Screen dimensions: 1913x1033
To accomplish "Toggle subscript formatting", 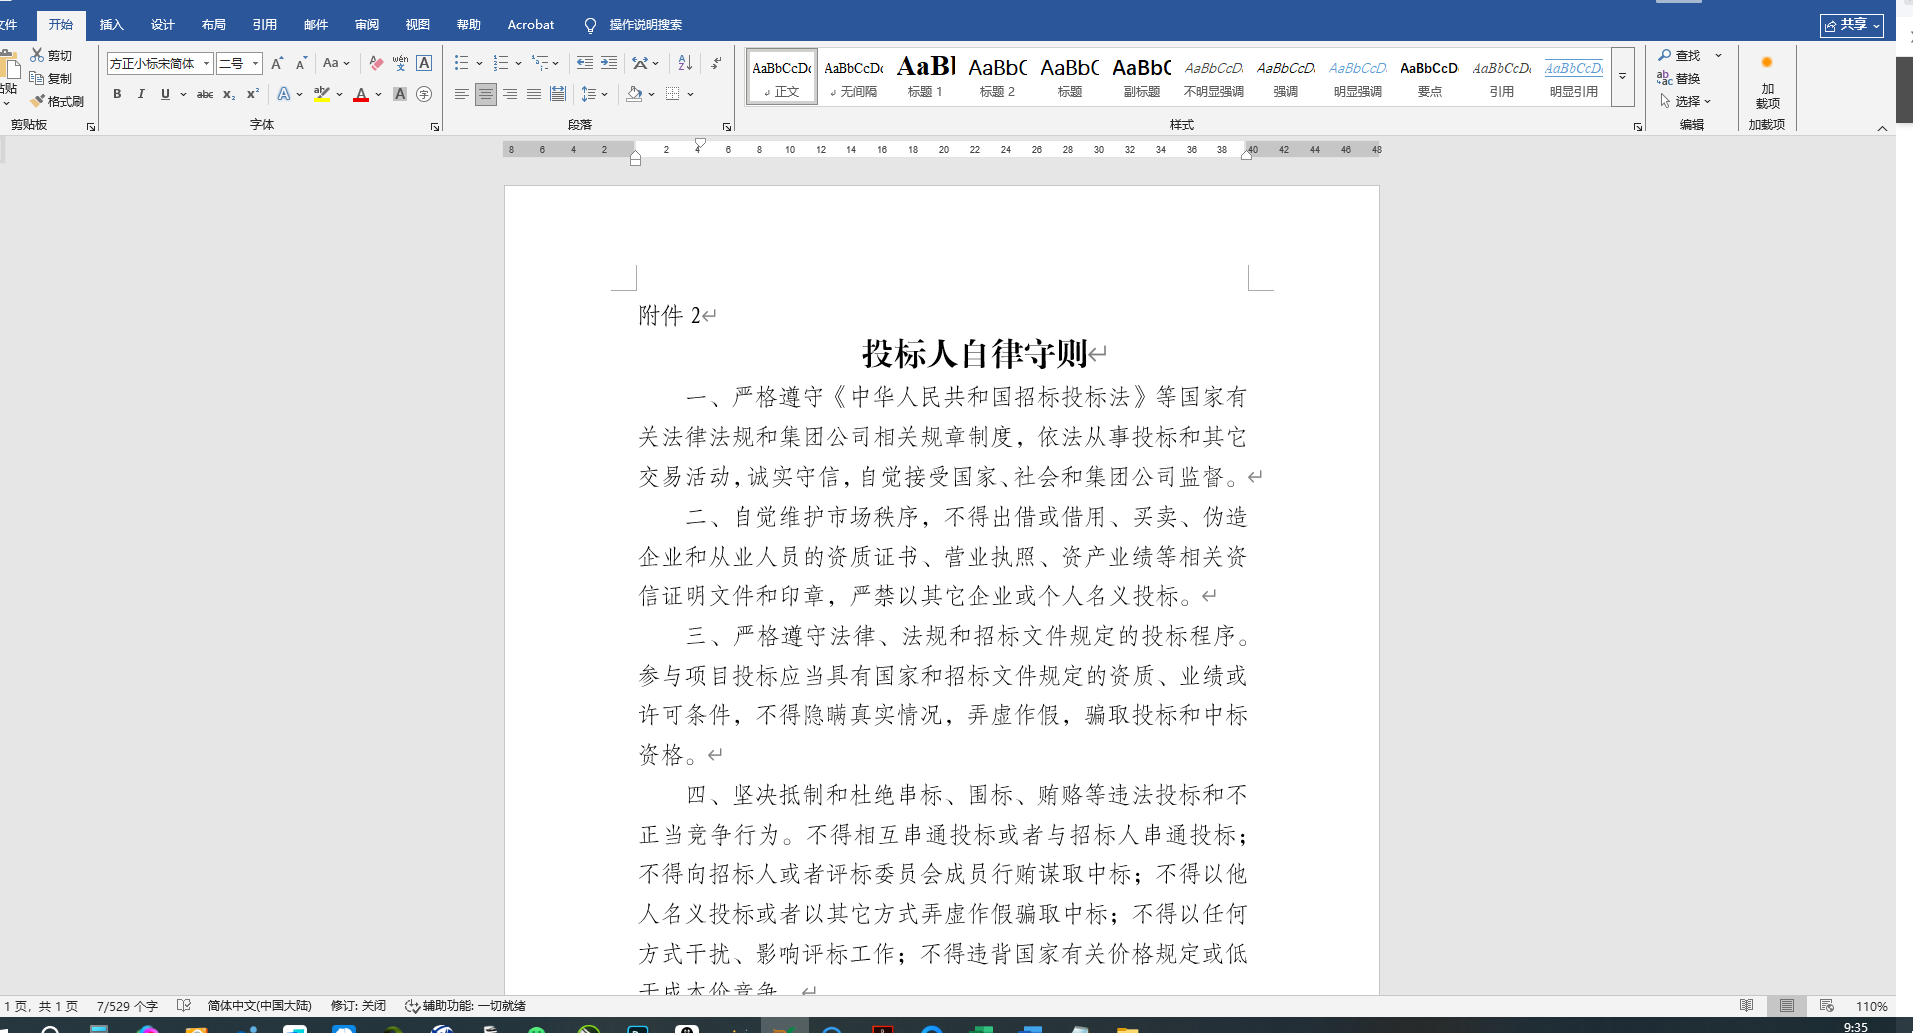I will (229, 94).
